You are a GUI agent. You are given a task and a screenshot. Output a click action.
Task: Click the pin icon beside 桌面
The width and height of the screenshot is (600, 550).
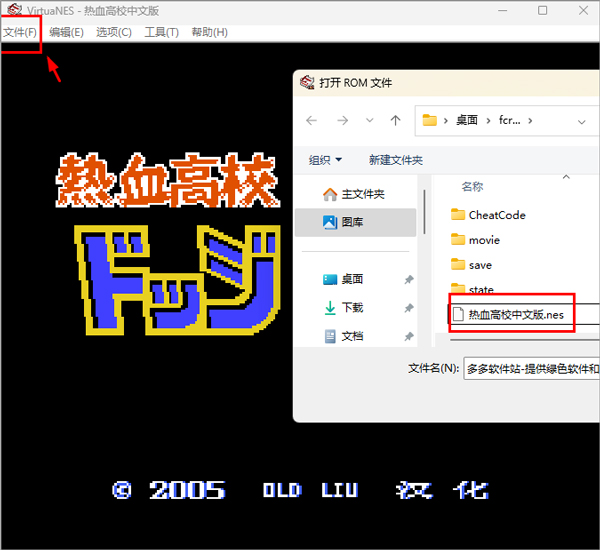tap(409, 280)
